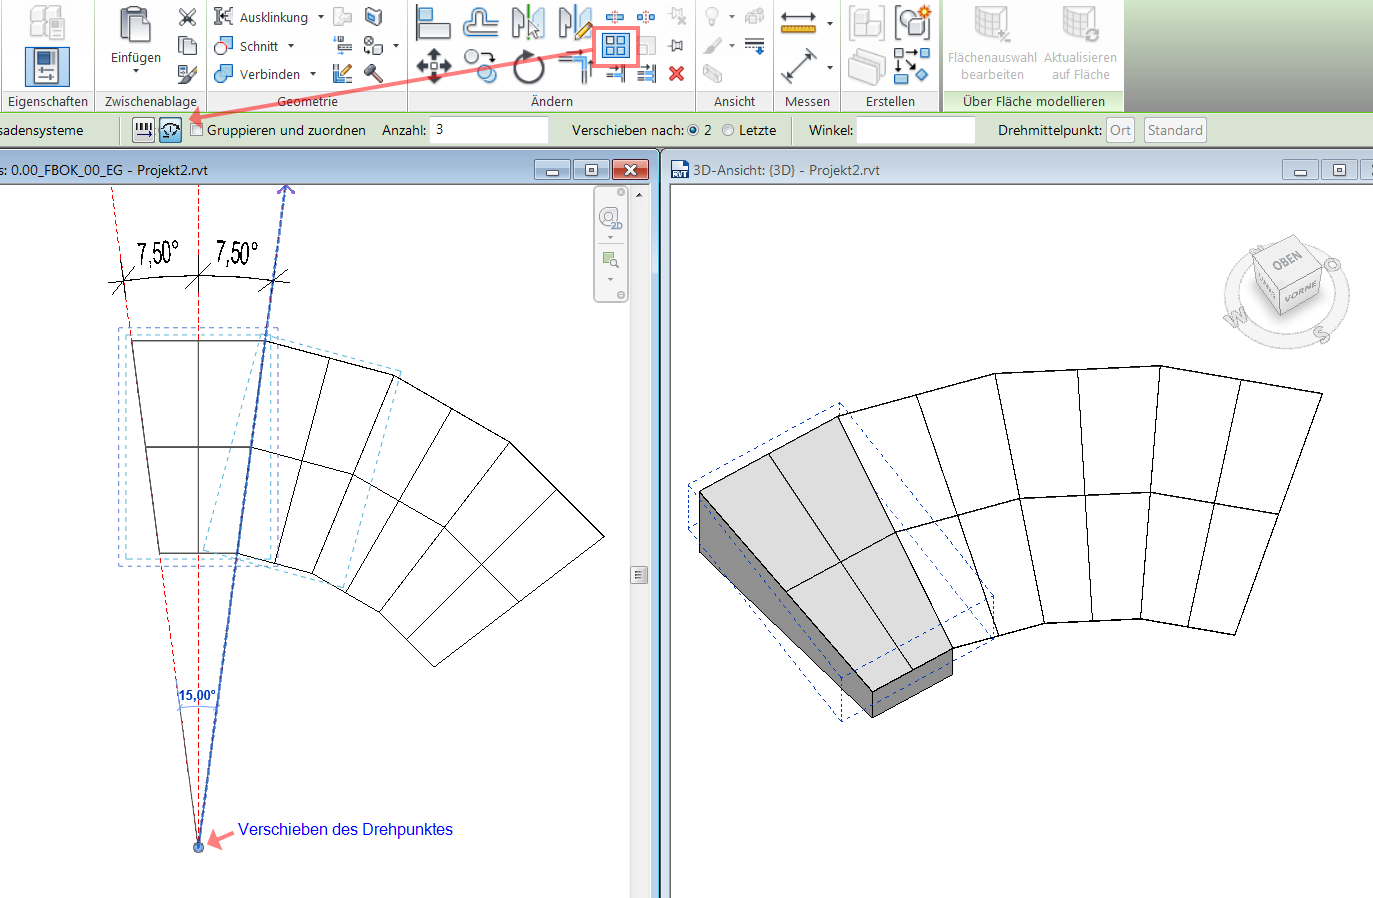Select the radial array icon in options bar

click(x=171, y=130)
